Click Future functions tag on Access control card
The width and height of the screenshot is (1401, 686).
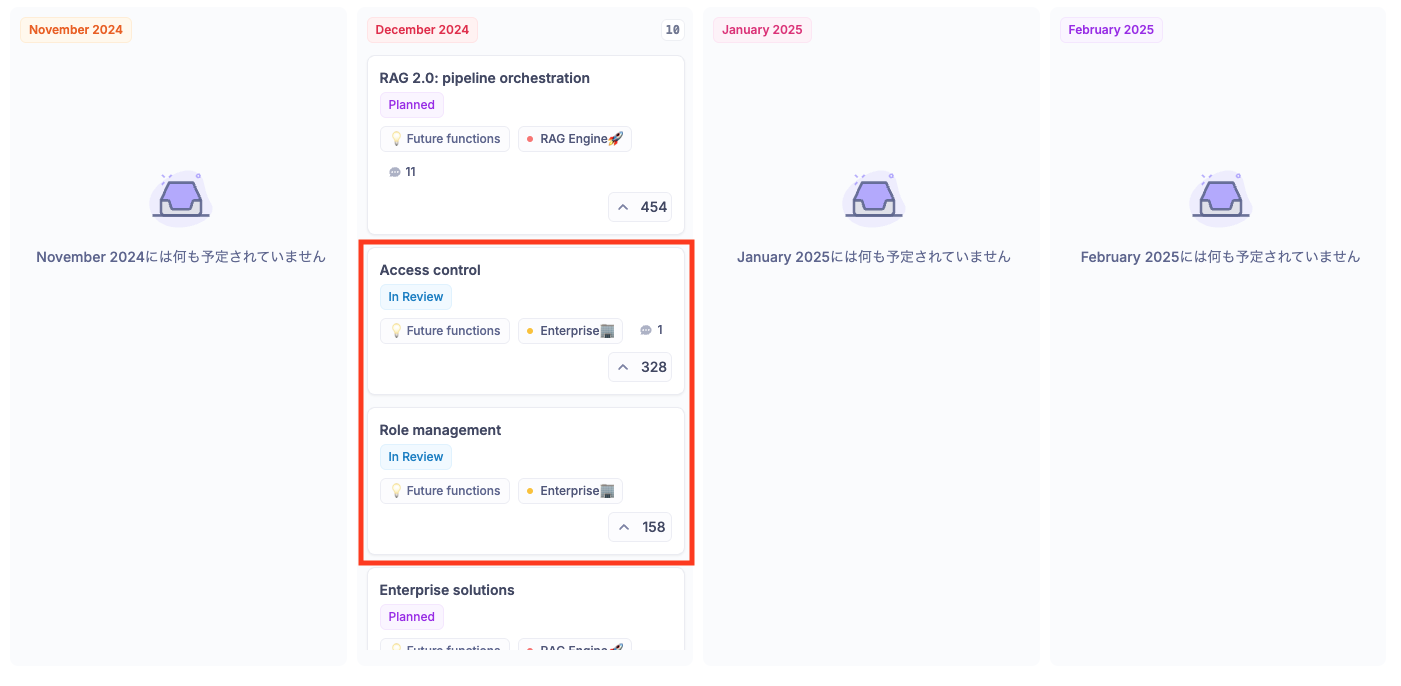coord(445,331)
